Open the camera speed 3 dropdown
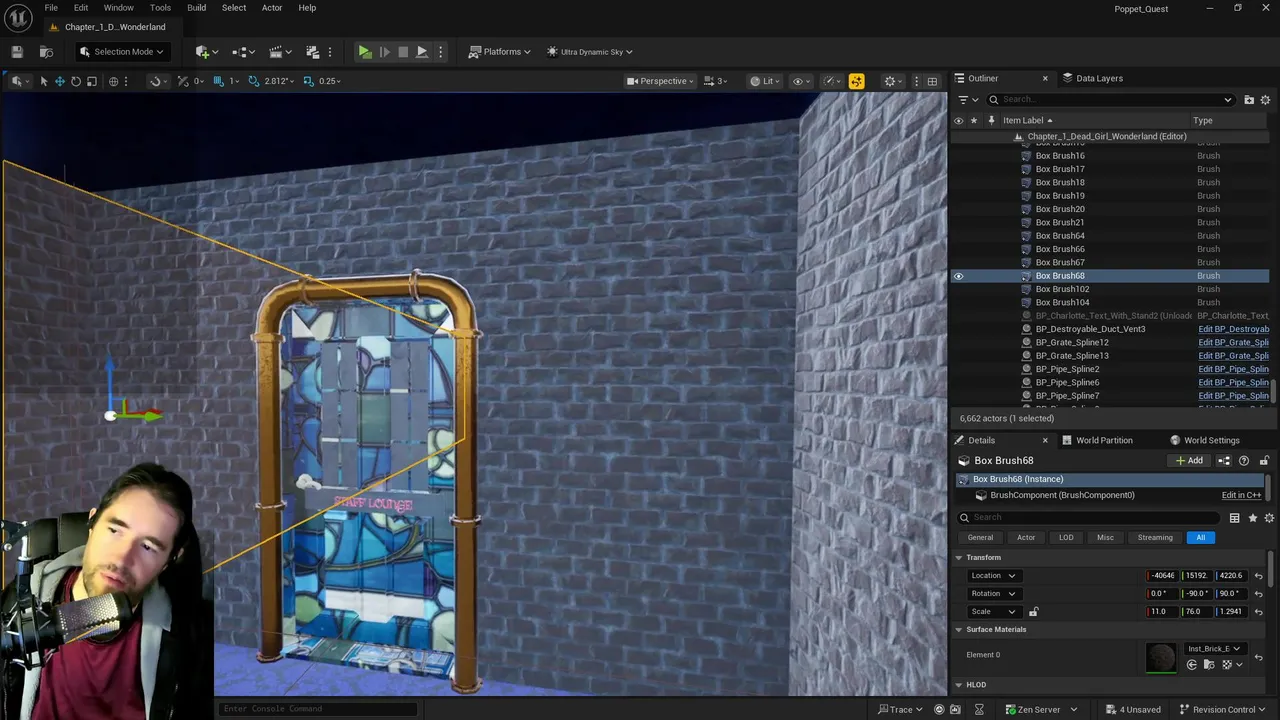This screenshot has width=1280, height=720. [715, 81]
